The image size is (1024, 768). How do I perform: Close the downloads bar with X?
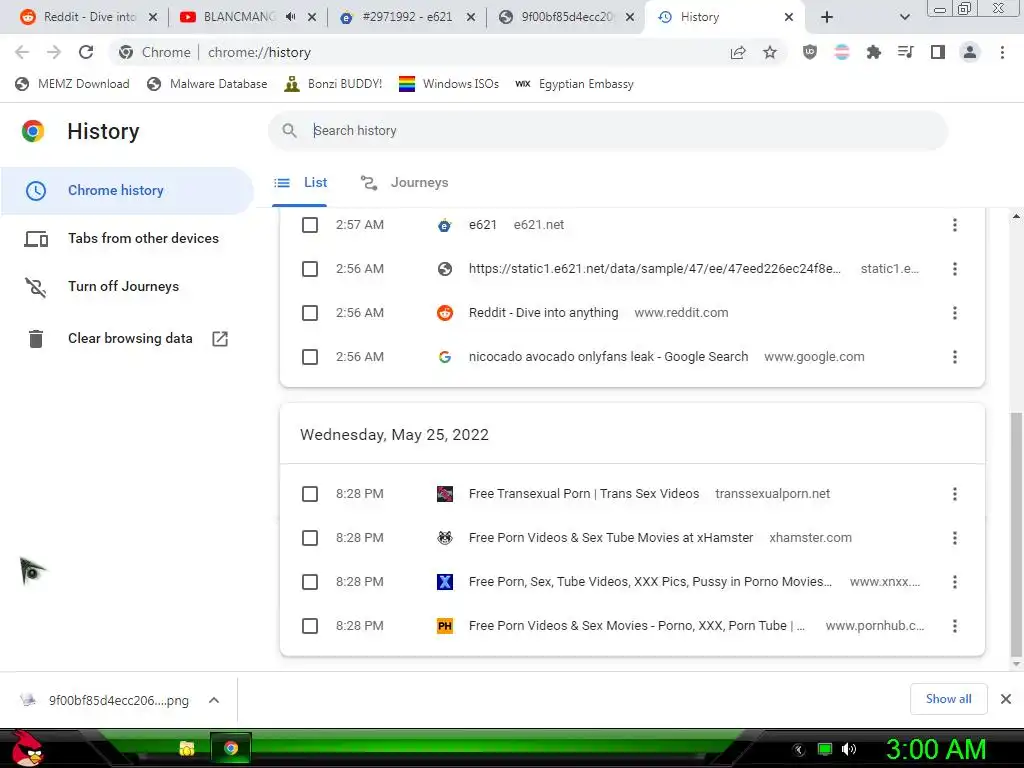(x=1006, y=699)
